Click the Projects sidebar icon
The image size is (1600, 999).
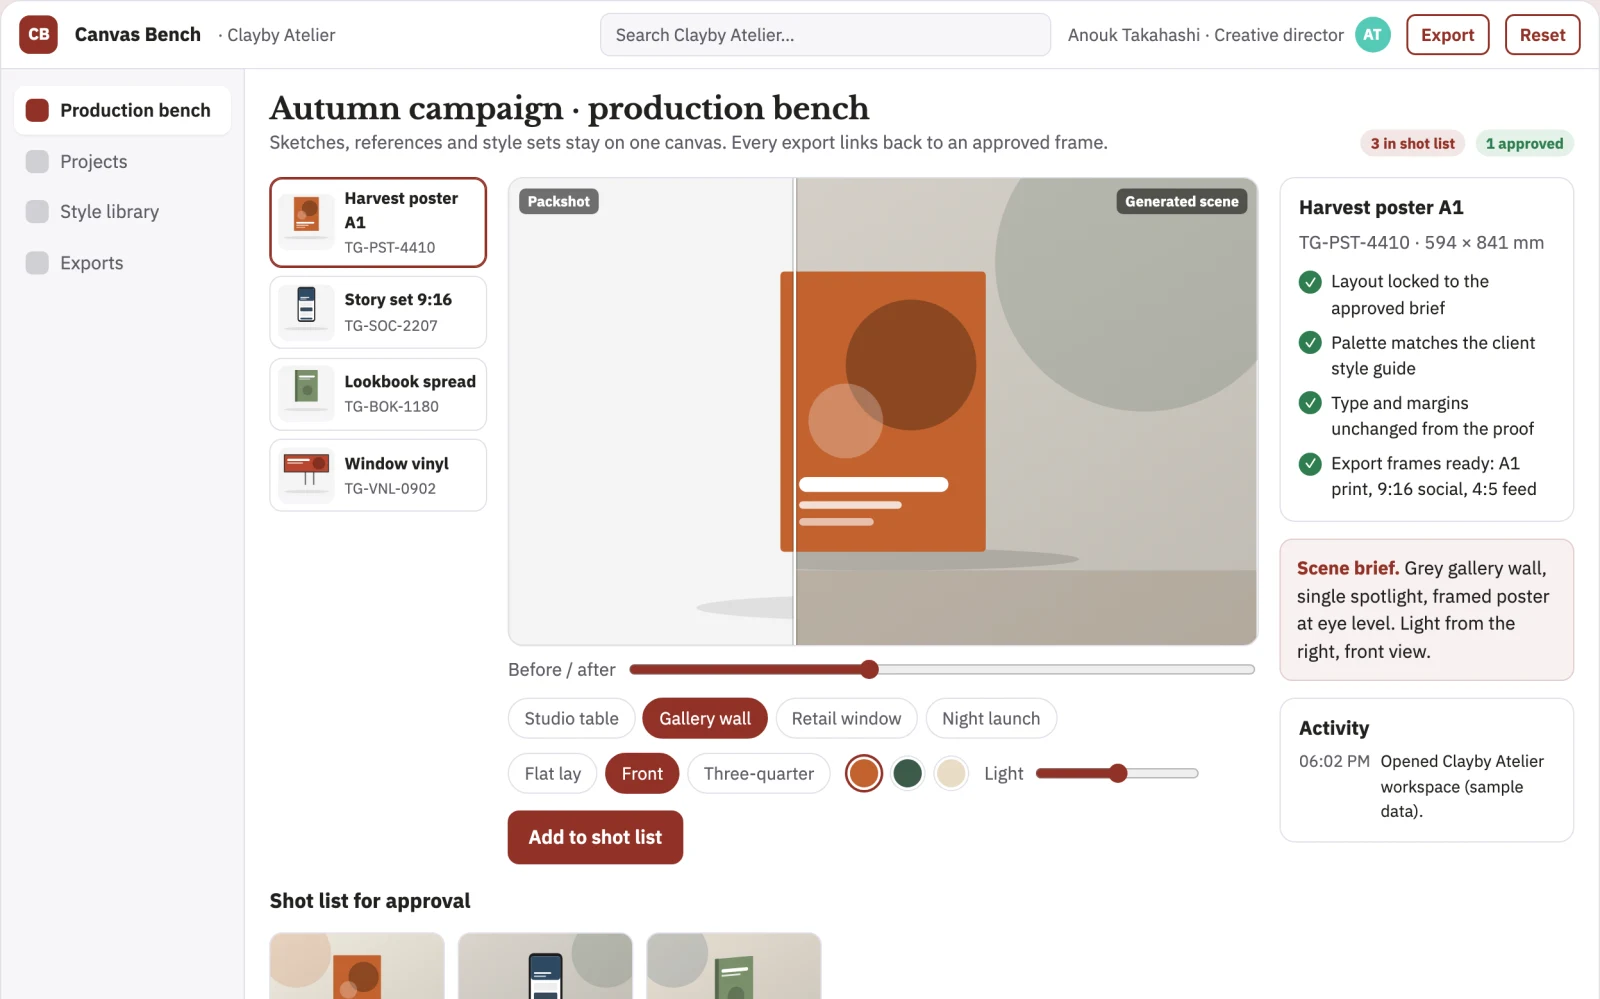coord(37,162)
